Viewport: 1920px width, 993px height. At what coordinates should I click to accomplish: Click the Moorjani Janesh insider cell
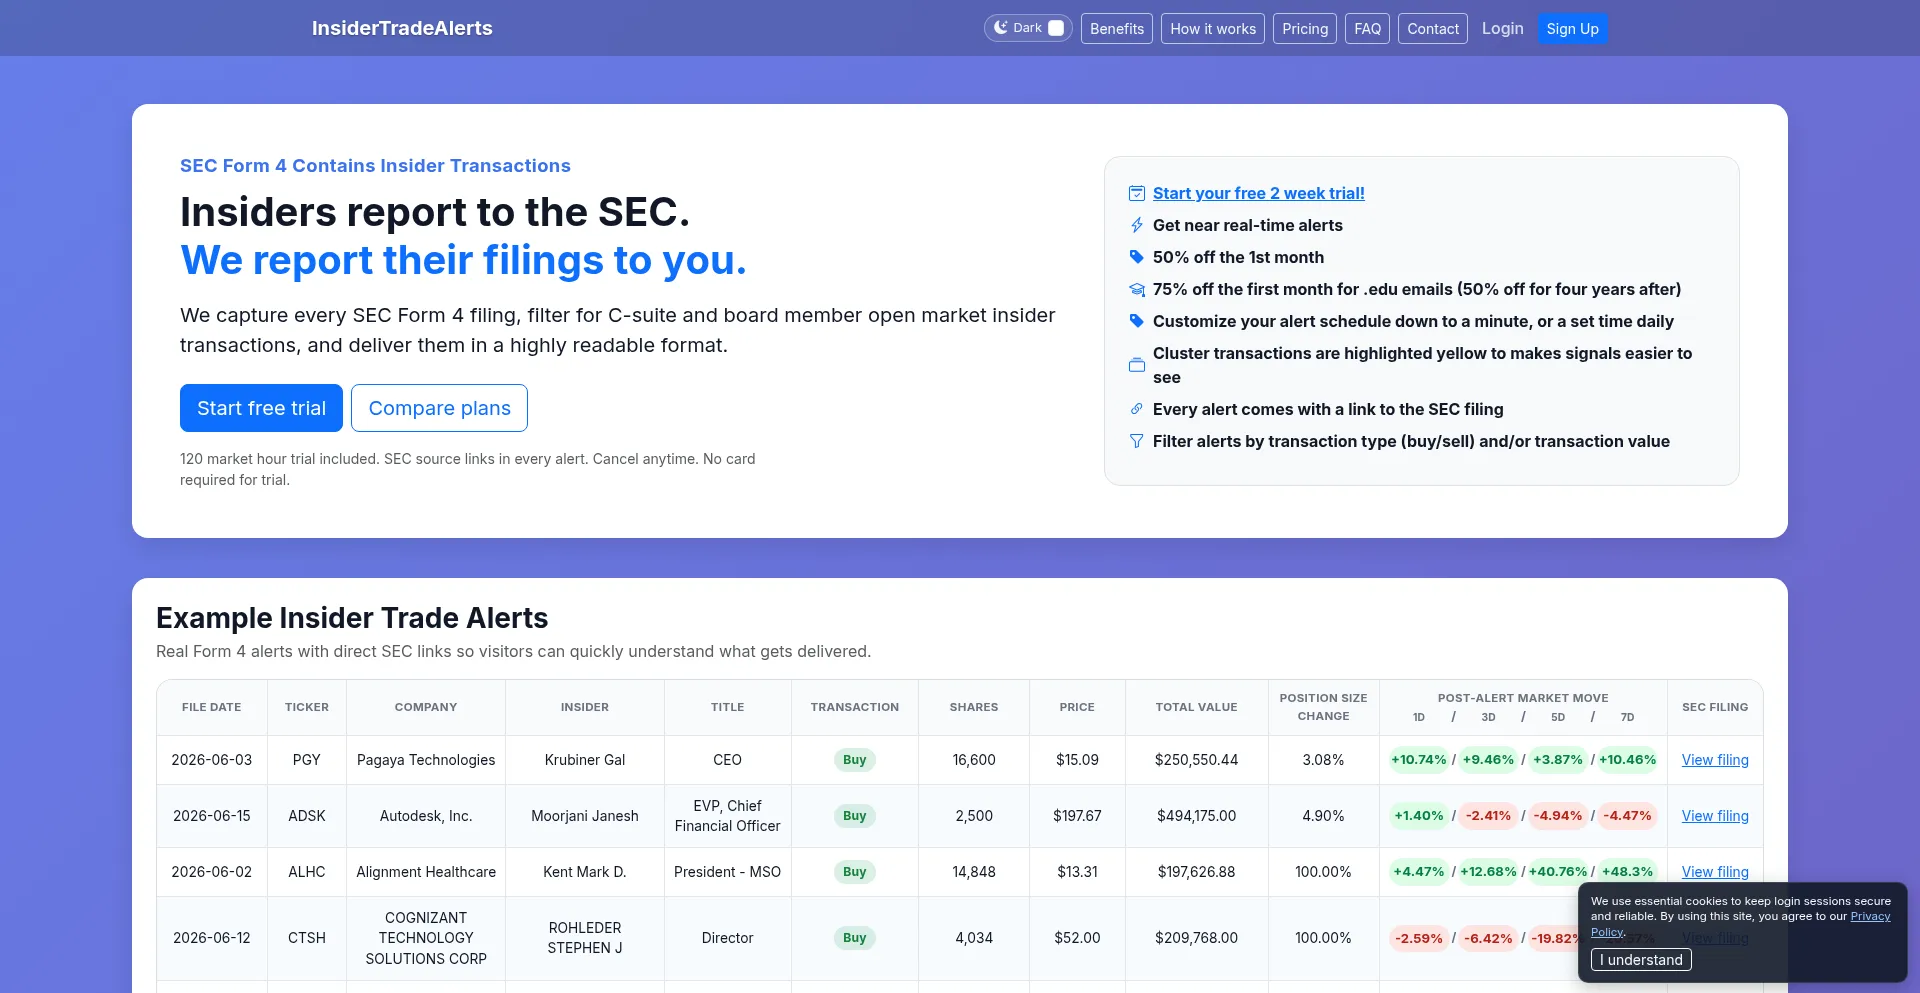pyautogui.click(x=585, y=816)
